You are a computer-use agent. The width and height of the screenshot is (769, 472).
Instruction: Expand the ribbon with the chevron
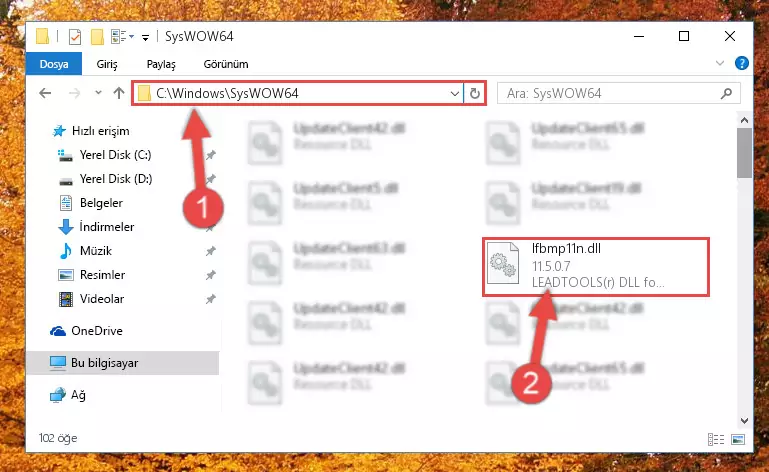coord(720,63)
